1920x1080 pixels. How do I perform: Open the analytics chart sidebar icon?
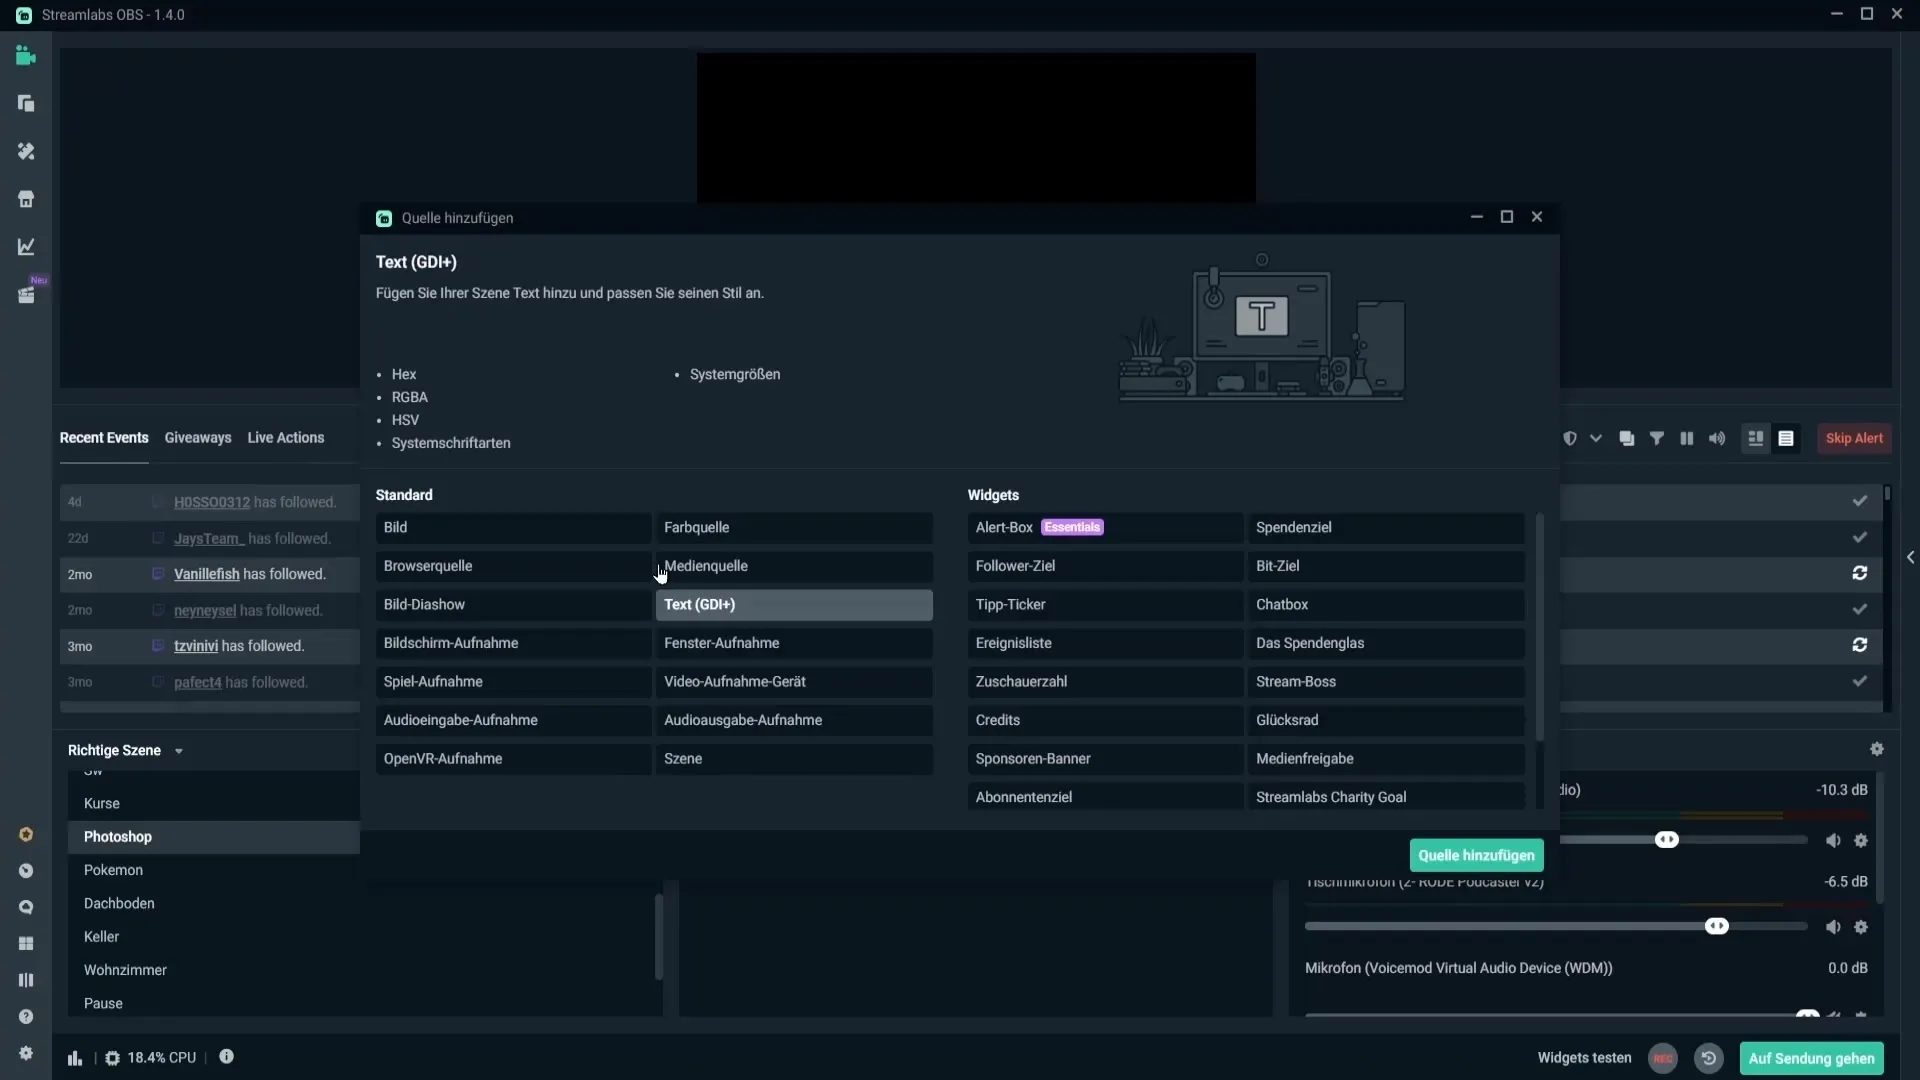26,246
